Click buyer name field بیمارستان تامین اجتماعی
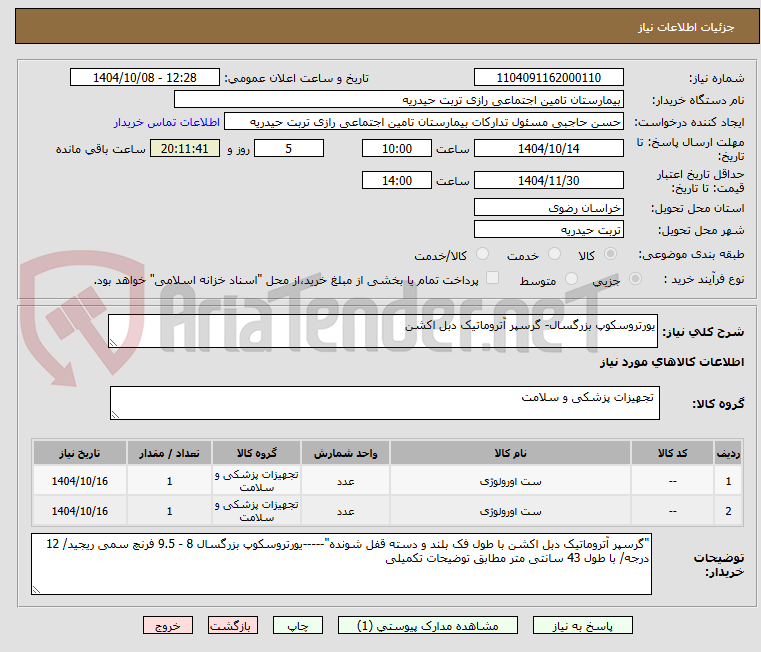The width and height of the screenshot is (761, 652). tap(398, 100)
